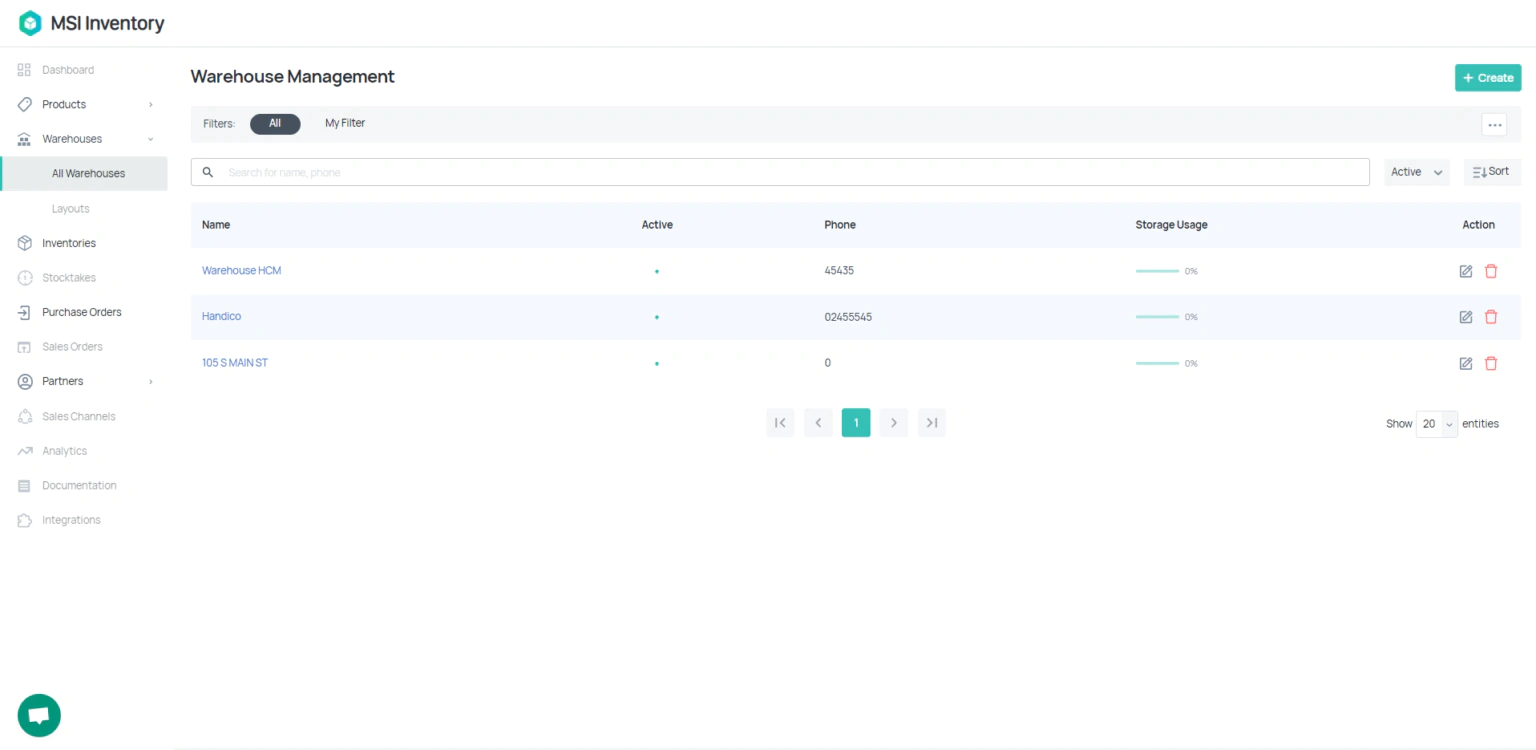Open the 105 S MAIN ST link
This screenshot has width=1536, height=750.
point(235,363)
